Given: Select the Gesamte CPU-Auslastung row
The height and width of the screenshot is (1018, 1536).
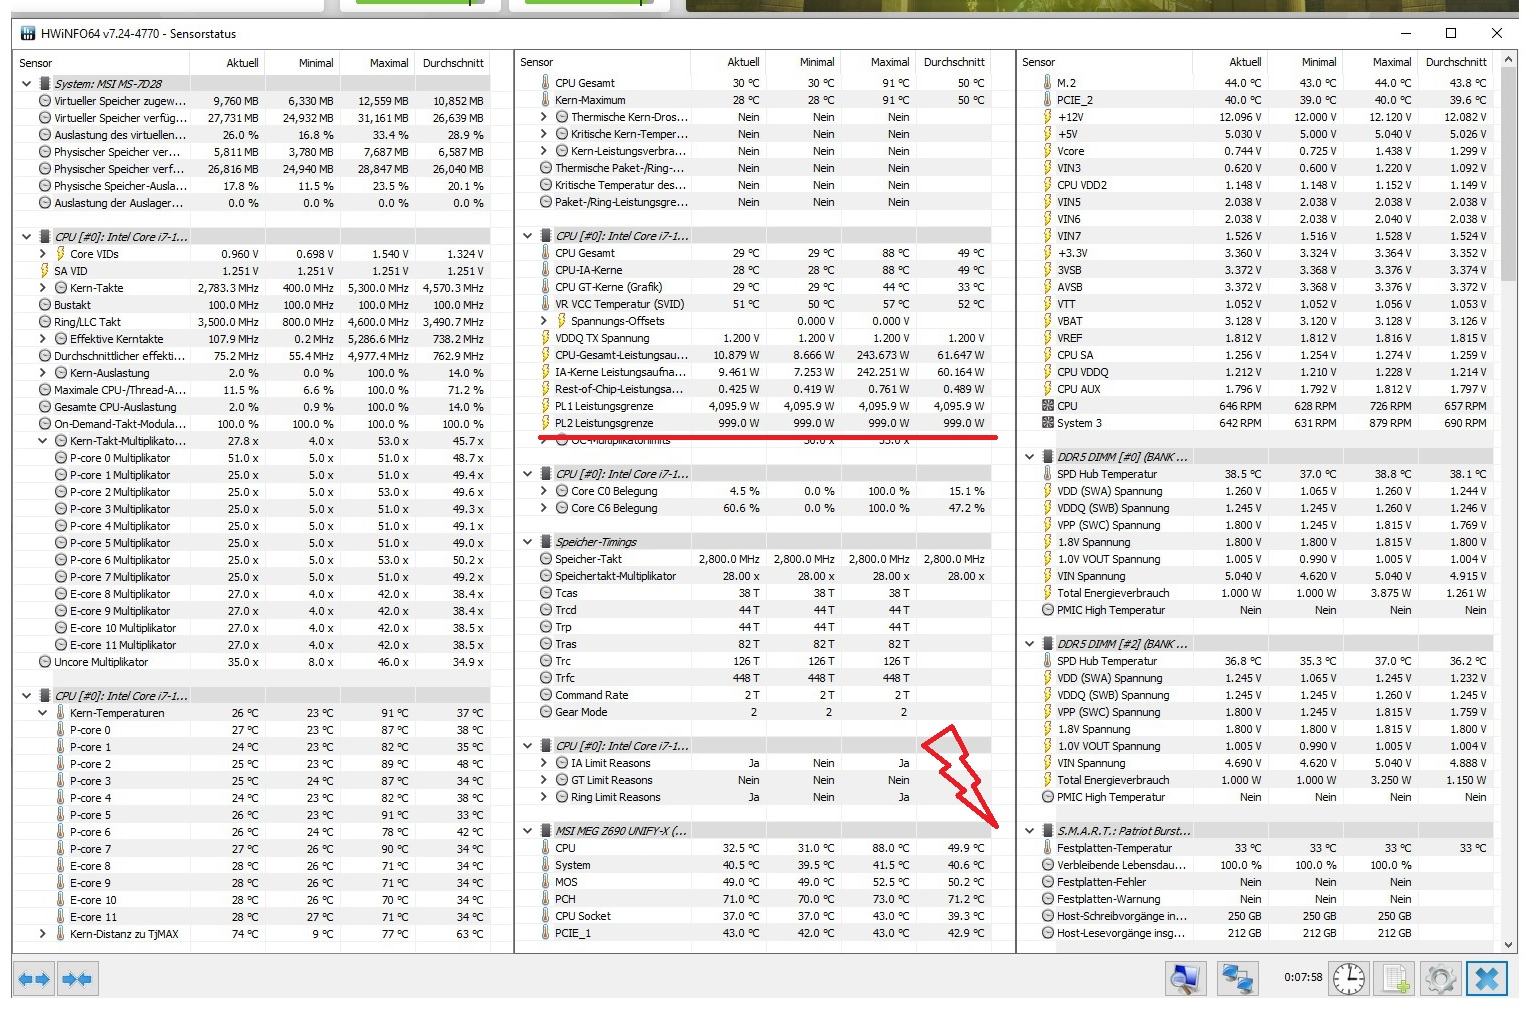Looking at the screenshot, I should [x=253, y=407].
